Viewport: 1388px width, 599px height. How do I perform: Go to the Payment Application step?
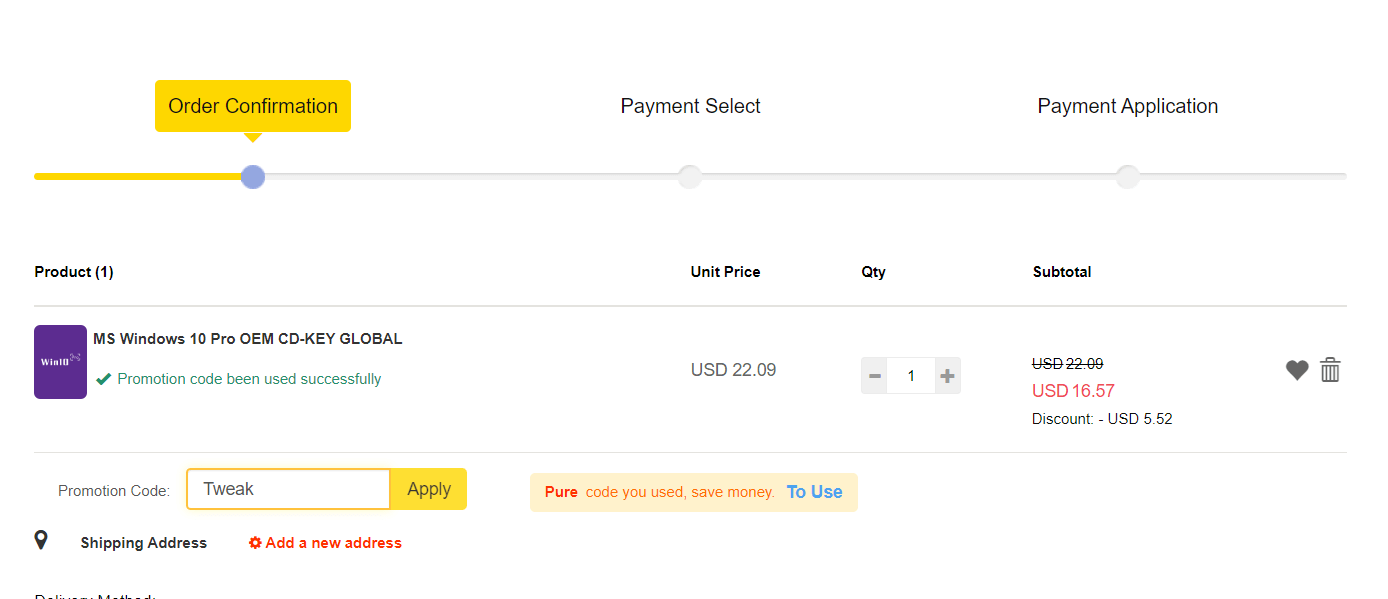pos(1127,106)
